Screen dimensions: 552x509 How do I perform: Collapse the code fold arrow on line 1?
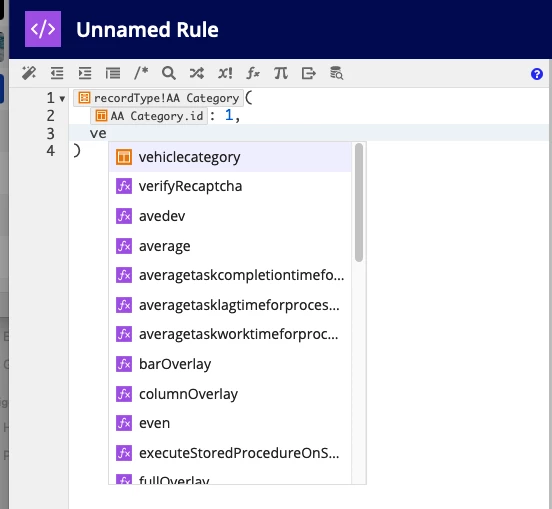pyautogui.click(x=62, y=99)
